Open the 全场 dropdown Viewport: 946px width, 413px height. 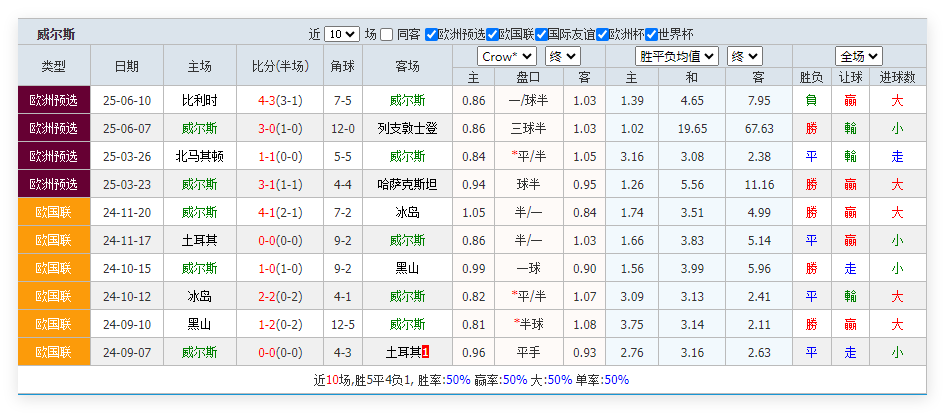click(858, 56)
